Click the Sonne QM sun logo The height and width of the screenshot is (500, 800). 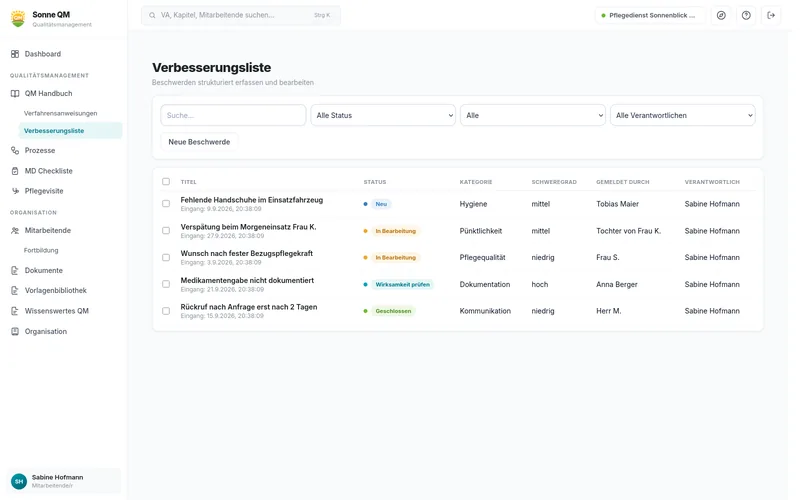coord(18,19)
